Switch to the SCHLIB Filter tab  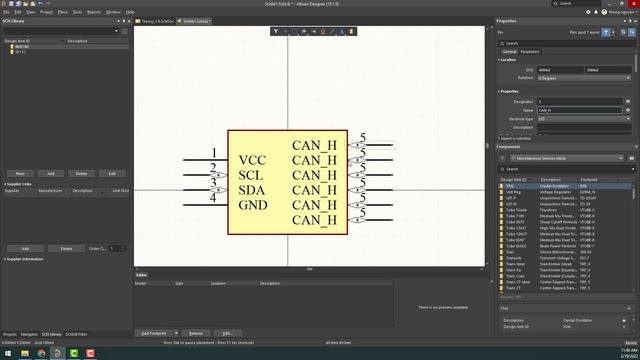(76, 334)
